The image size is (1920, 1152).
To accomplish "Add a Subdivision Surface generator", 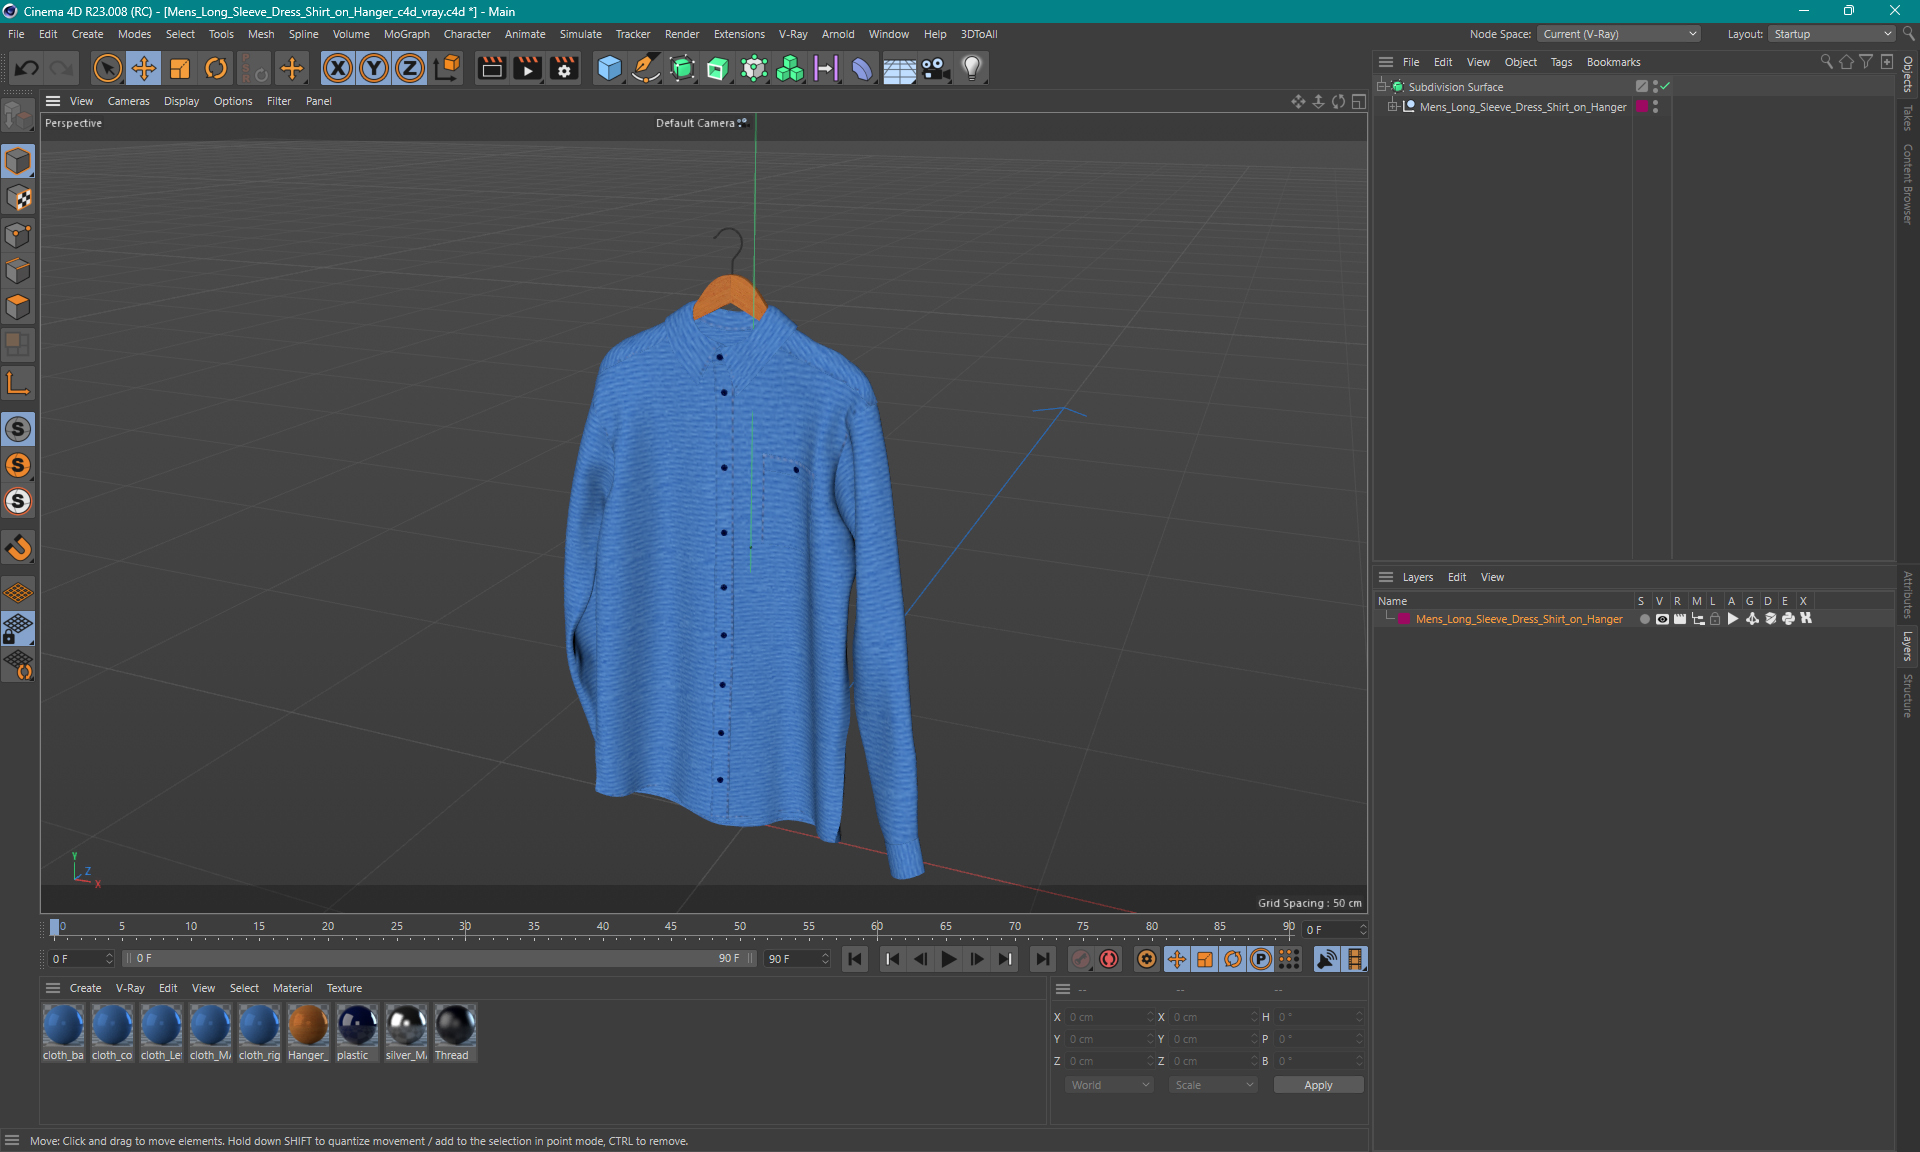I will coord(683,68).
